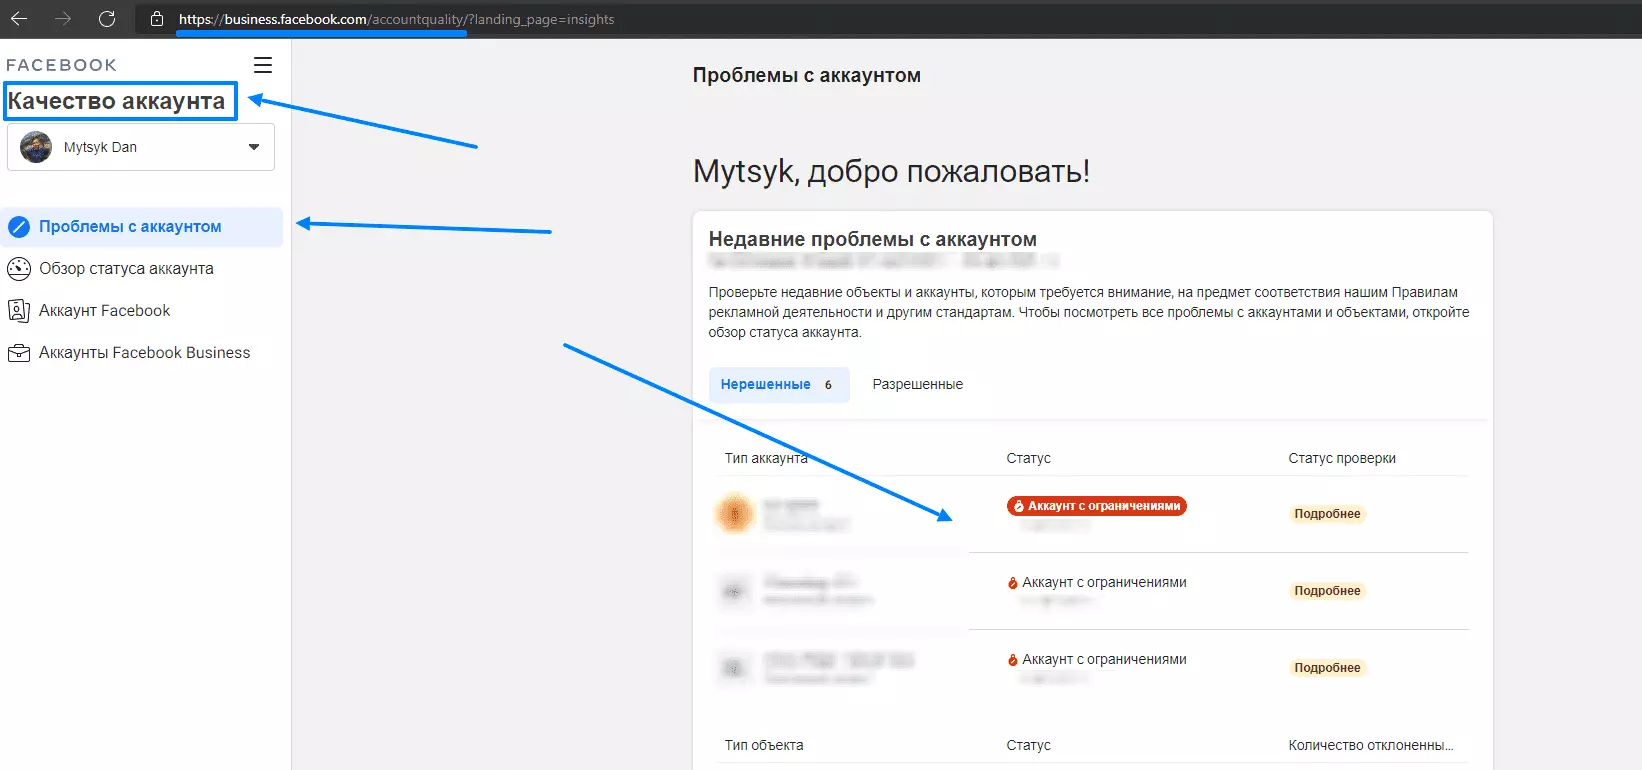Image resolution: width=1642 pixels, height=770 pixels.
Task: Click the browser forward arrow
Action: coord(63,19)
